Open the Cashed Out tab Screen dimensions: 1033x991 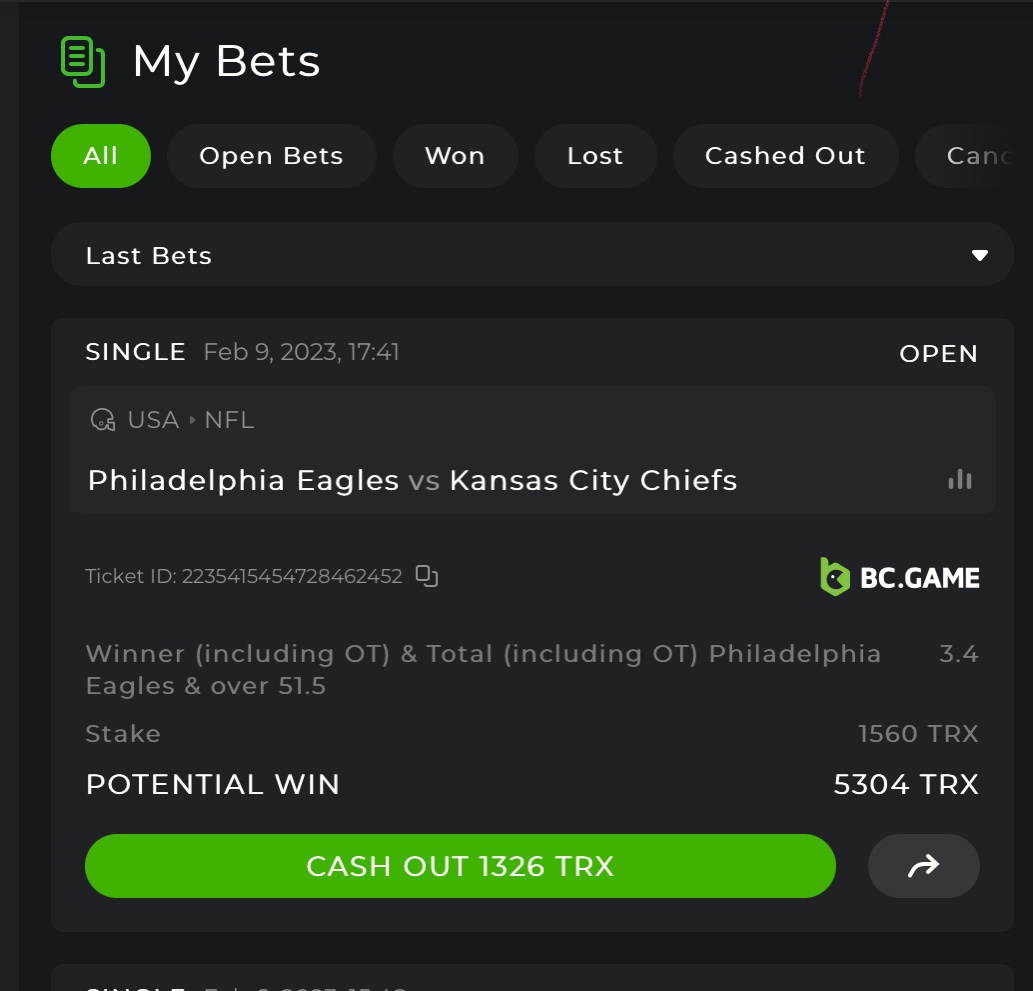785,156
